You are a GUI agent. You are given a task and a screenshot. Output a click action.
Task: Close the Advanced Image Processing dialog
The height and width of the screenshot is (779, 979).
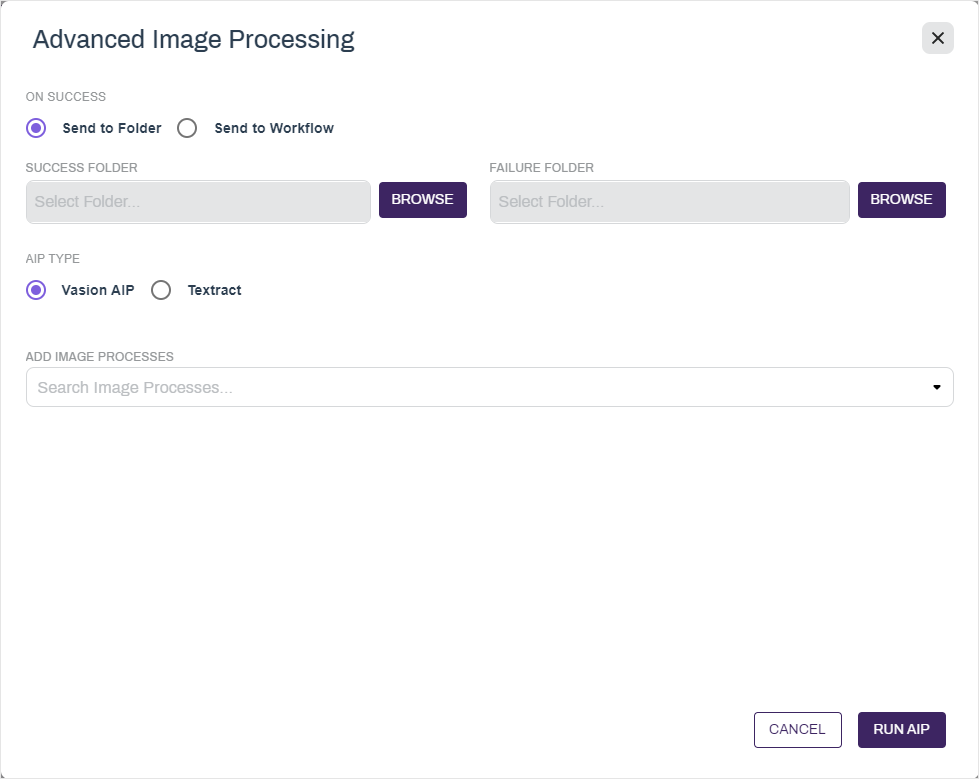(937, 38)
